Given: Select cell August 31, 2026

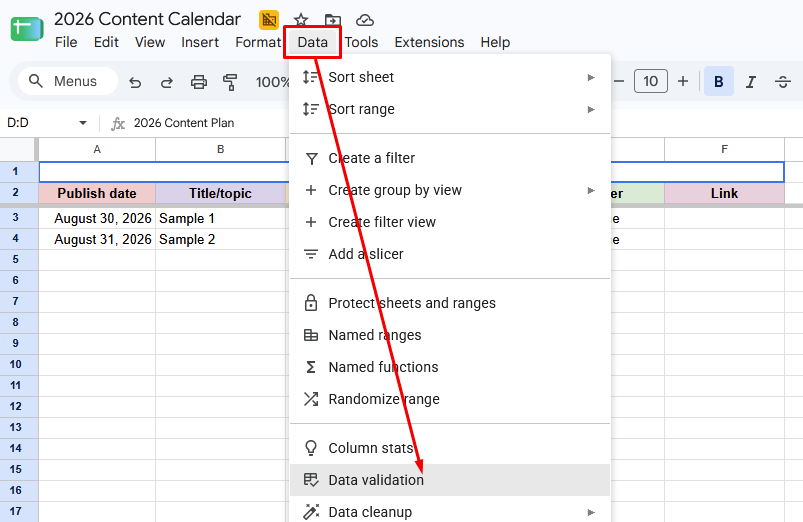Looking at the screenshot, I should tap(97, 240).
